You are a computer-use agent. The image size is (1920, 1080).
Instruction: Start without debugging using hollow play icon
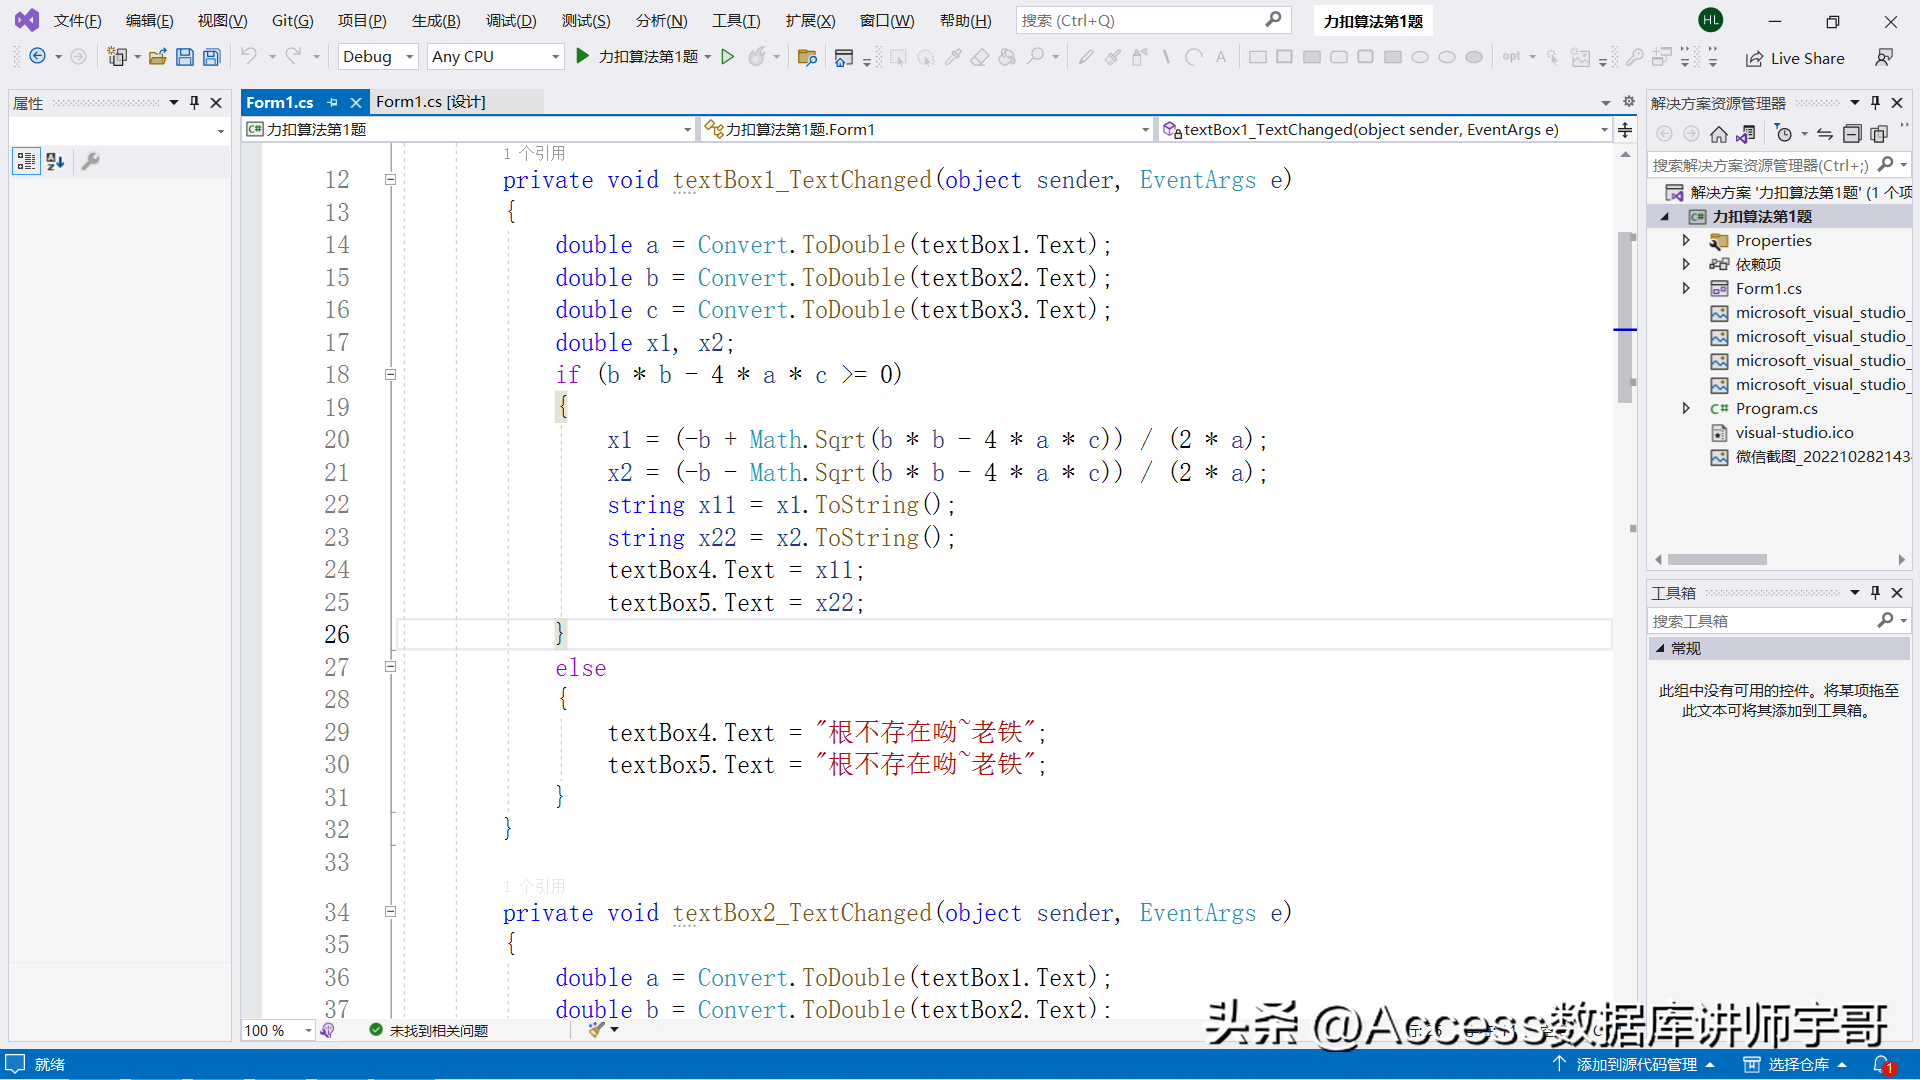[728, 57]
